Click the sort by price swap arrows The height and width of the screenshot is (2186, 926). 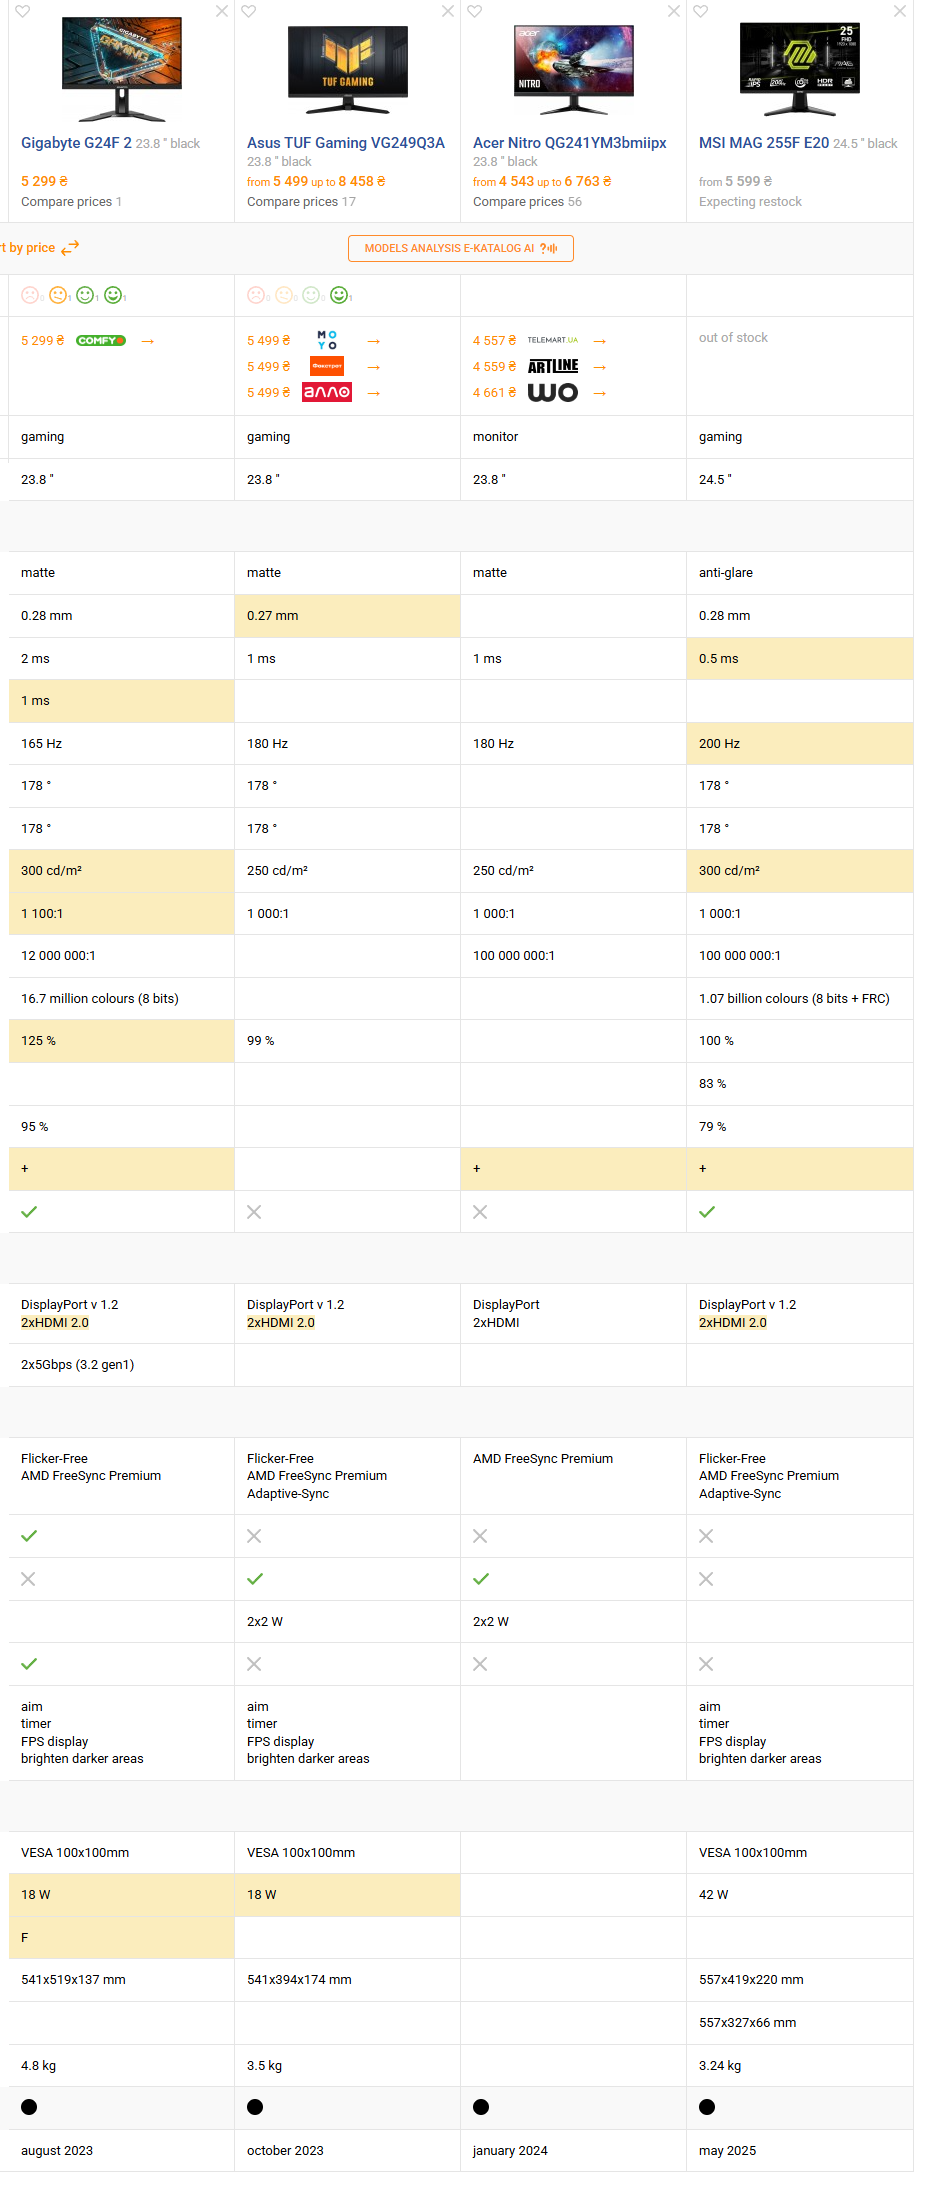pos(70,248)
